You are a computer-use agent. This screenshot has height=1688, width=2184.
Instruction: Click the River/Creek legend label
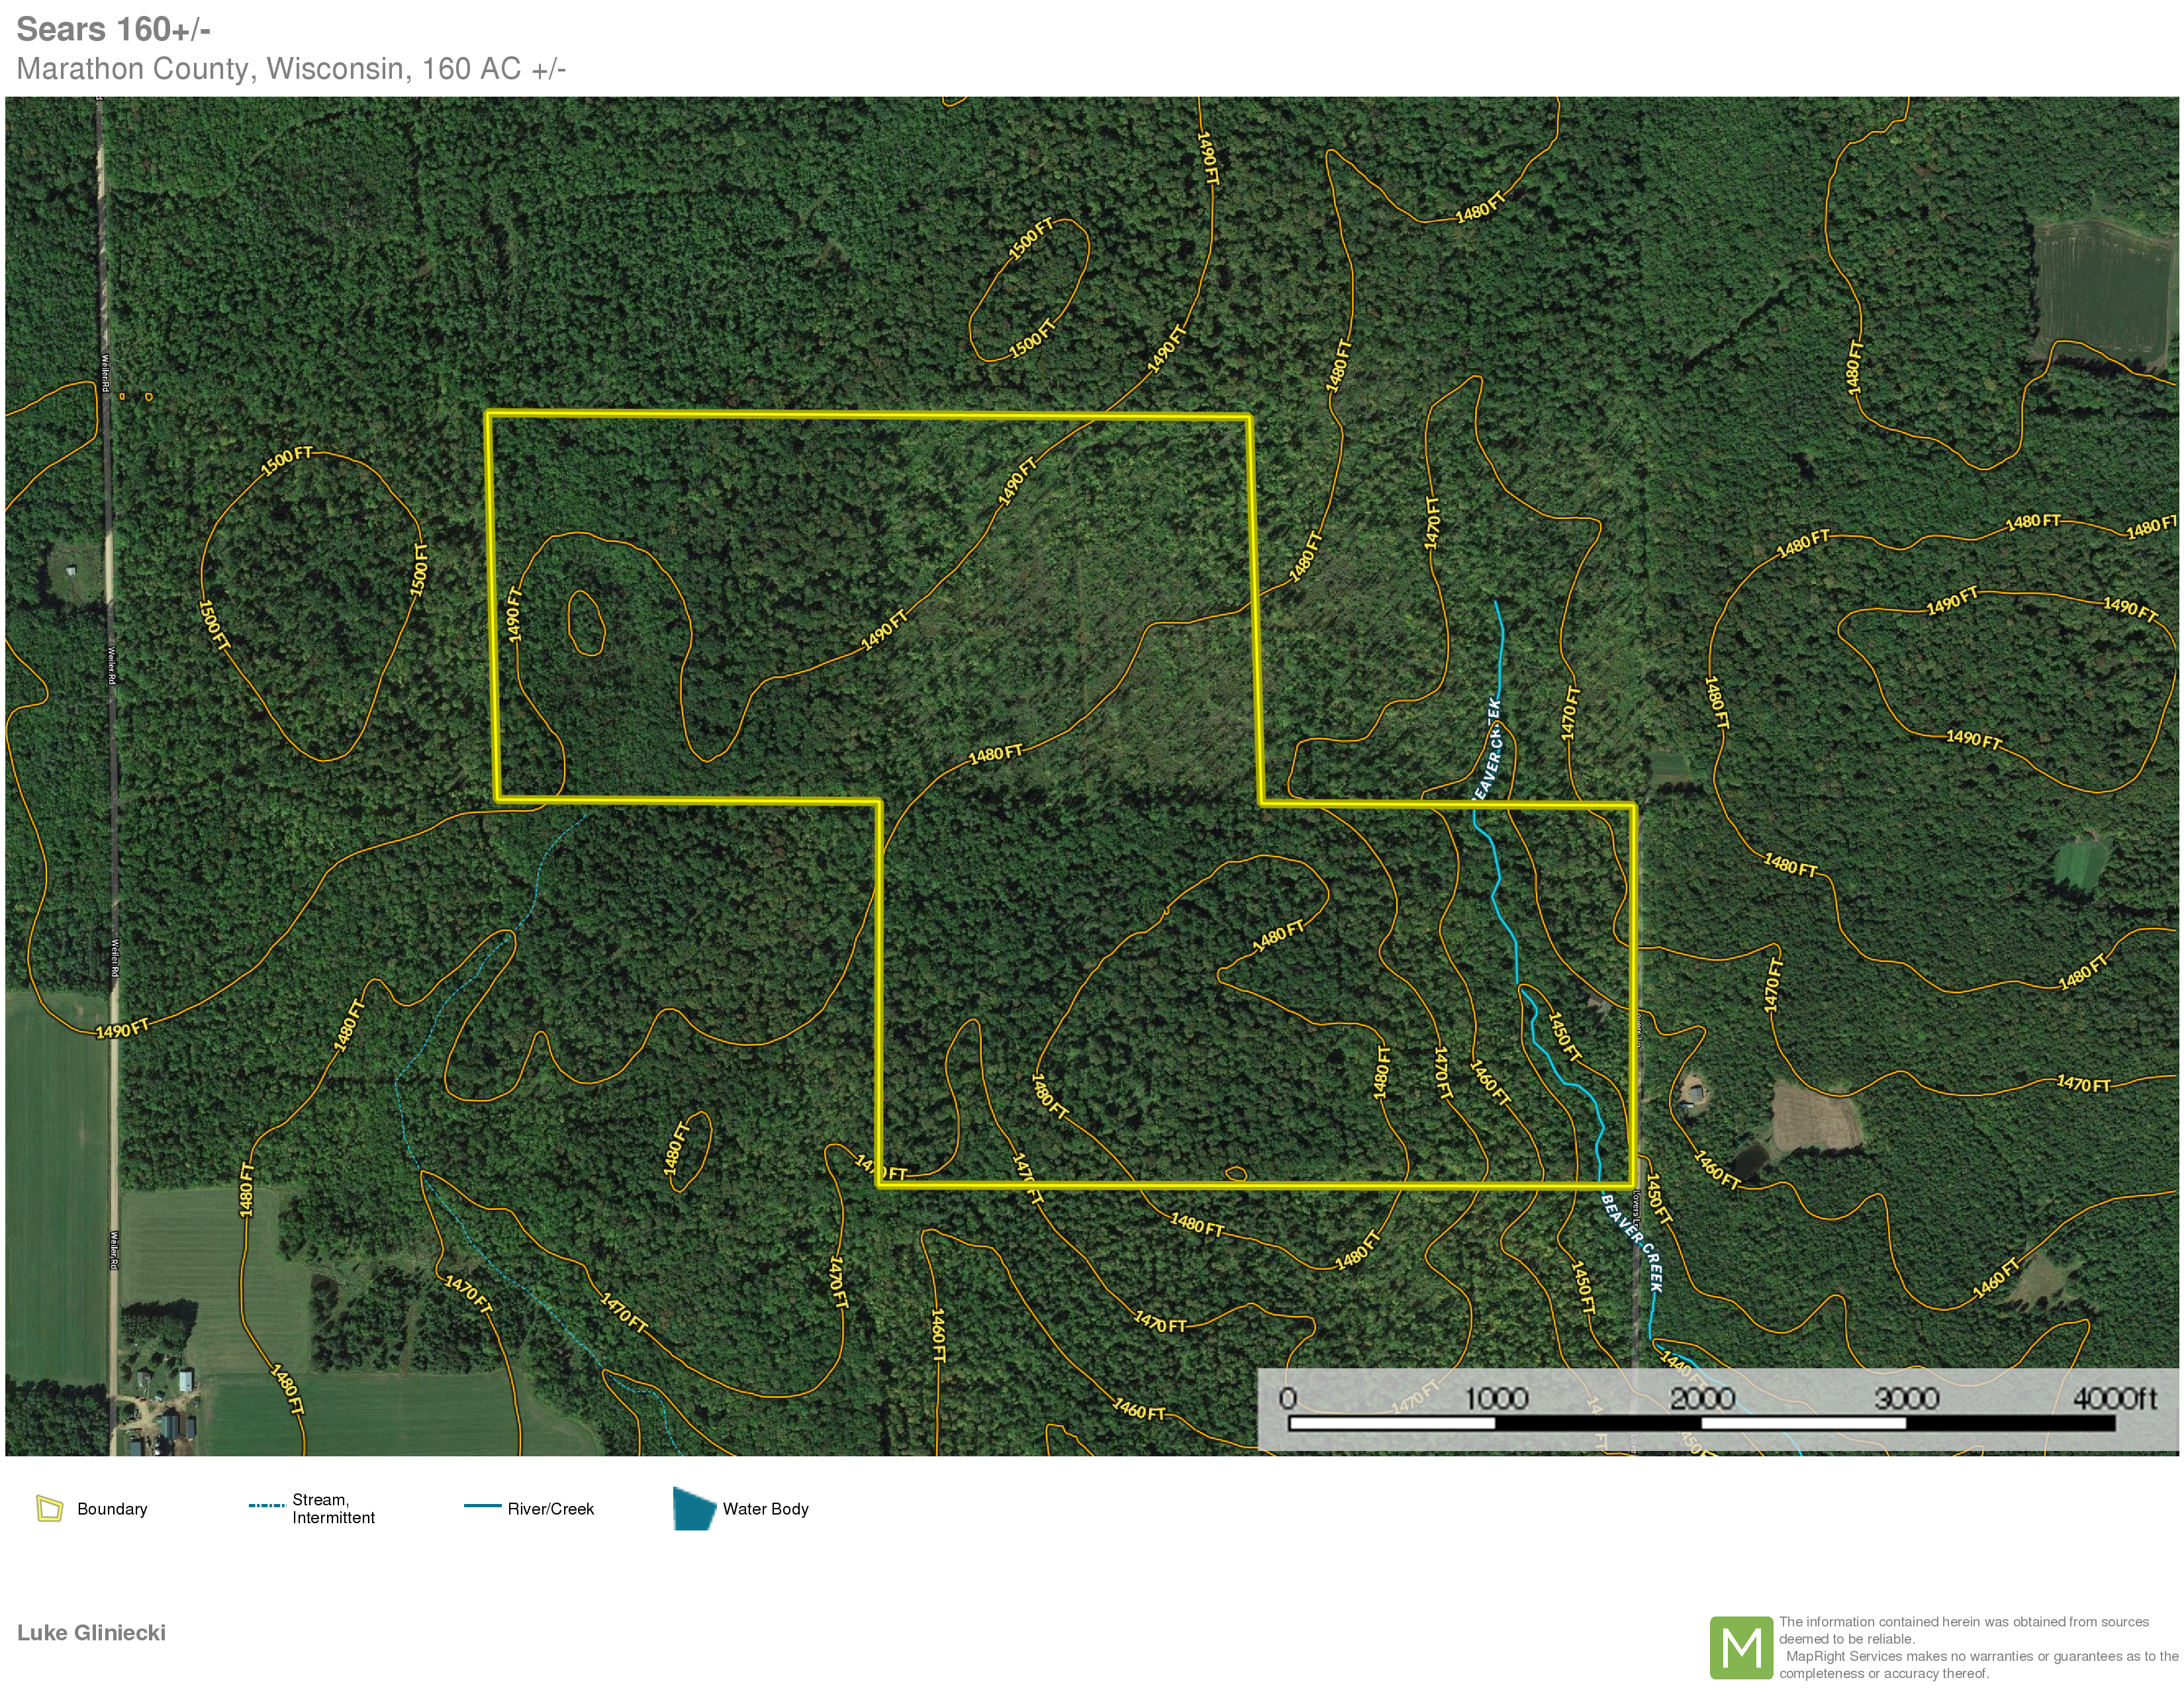pyautogui.click(x=550, y=1509)
